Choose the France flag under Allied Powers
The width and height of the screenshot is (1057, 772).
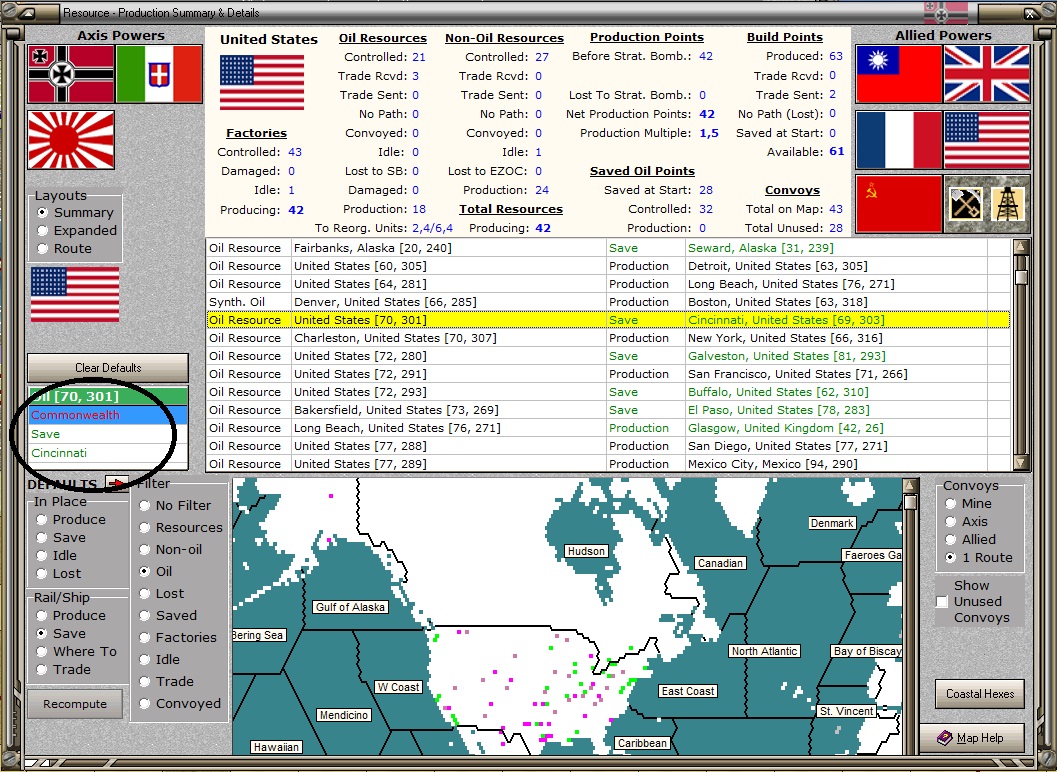coord(899,140)
